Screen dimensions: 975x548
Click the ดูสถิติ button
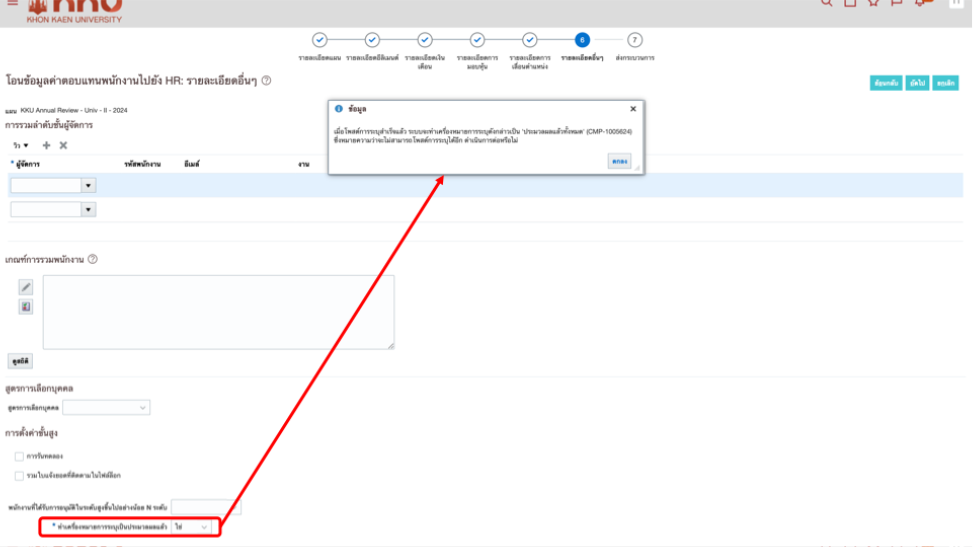point(20,361)
